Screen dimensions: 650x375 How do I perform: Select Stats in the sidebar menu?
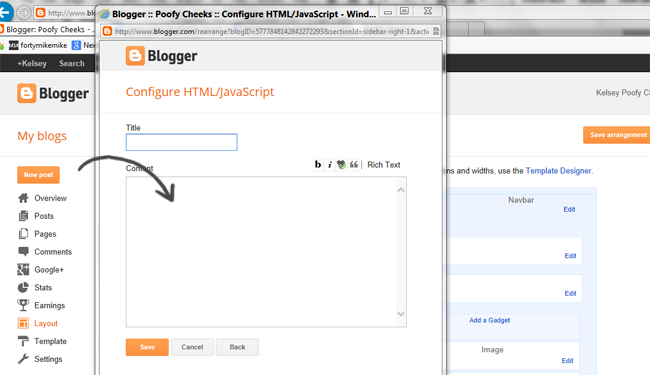coord(43,287)
